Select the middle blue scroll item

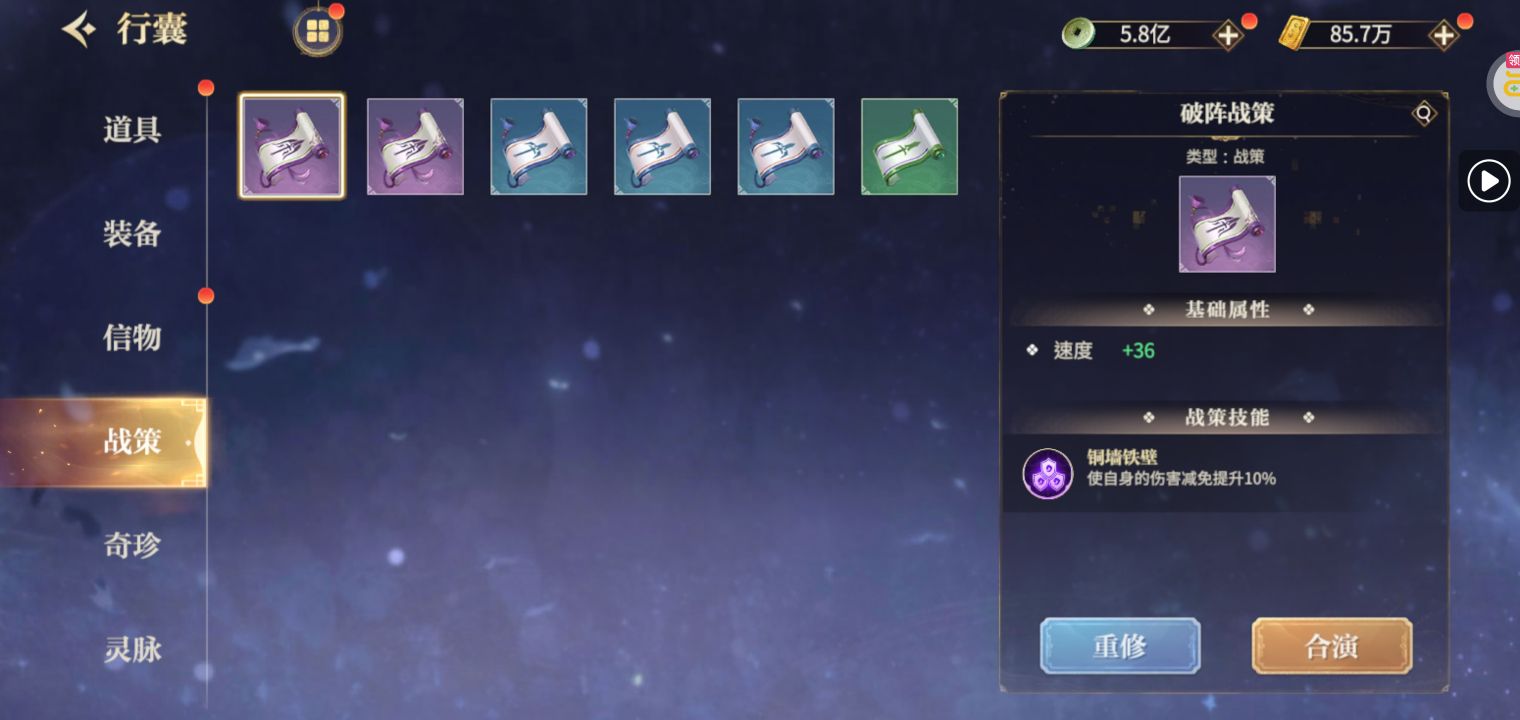click(x=662, y=146)
